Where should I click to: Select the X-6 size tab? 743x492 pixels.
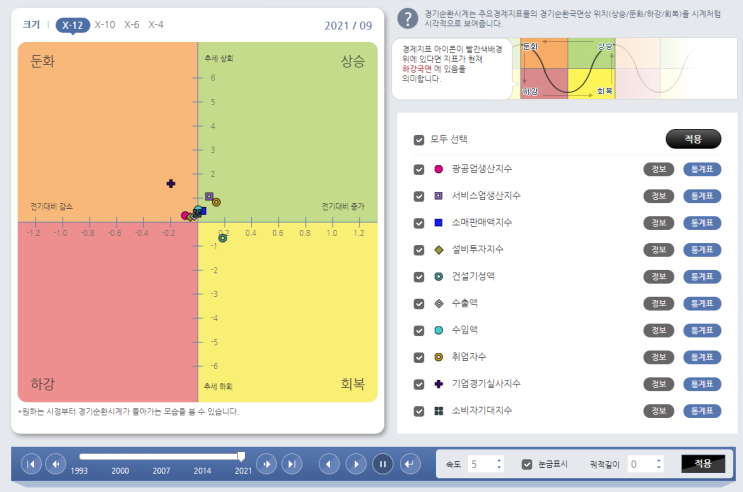132,25
